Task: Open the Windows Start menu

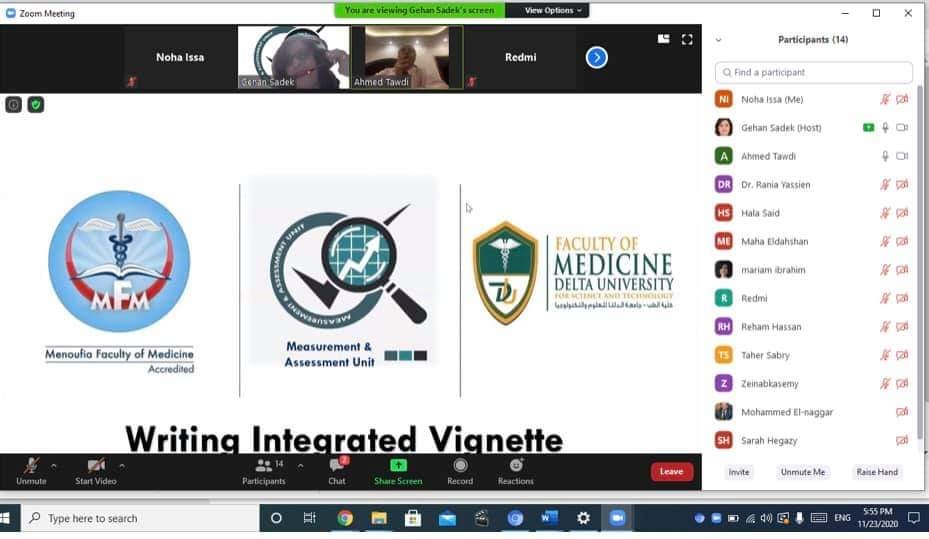Action: 6,518
